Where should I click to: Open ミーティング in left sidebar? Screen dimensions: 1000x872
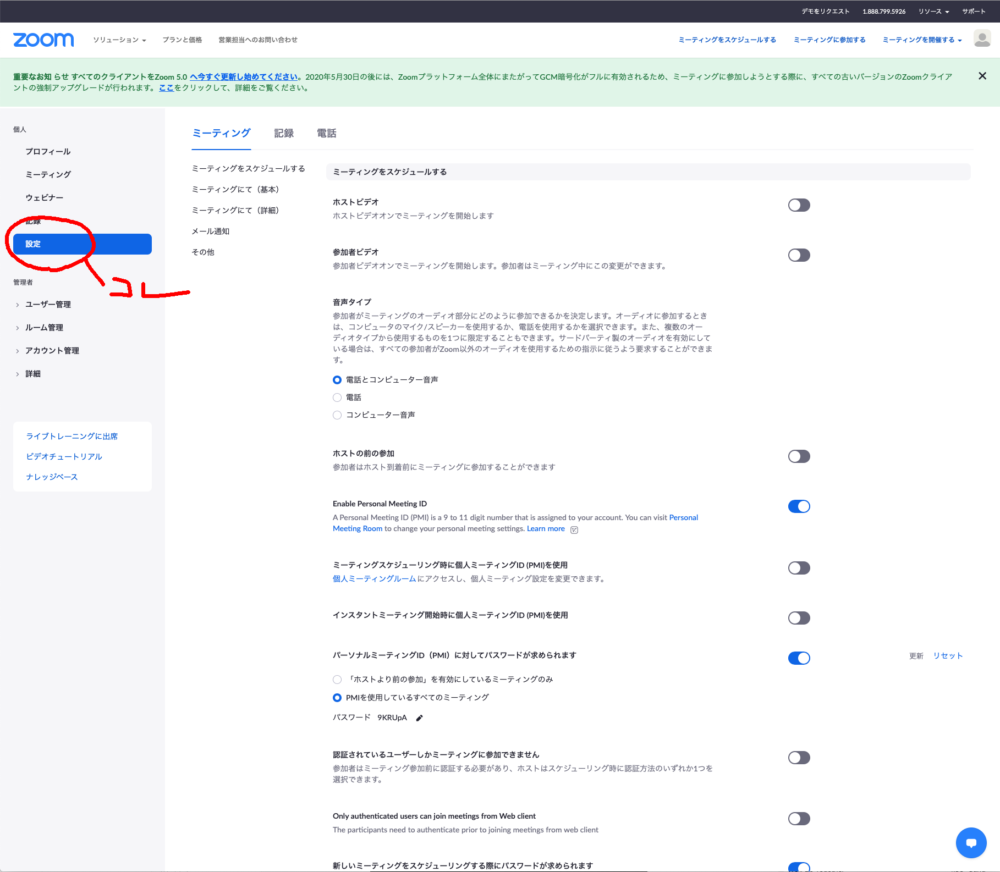[x=48, y=175]
